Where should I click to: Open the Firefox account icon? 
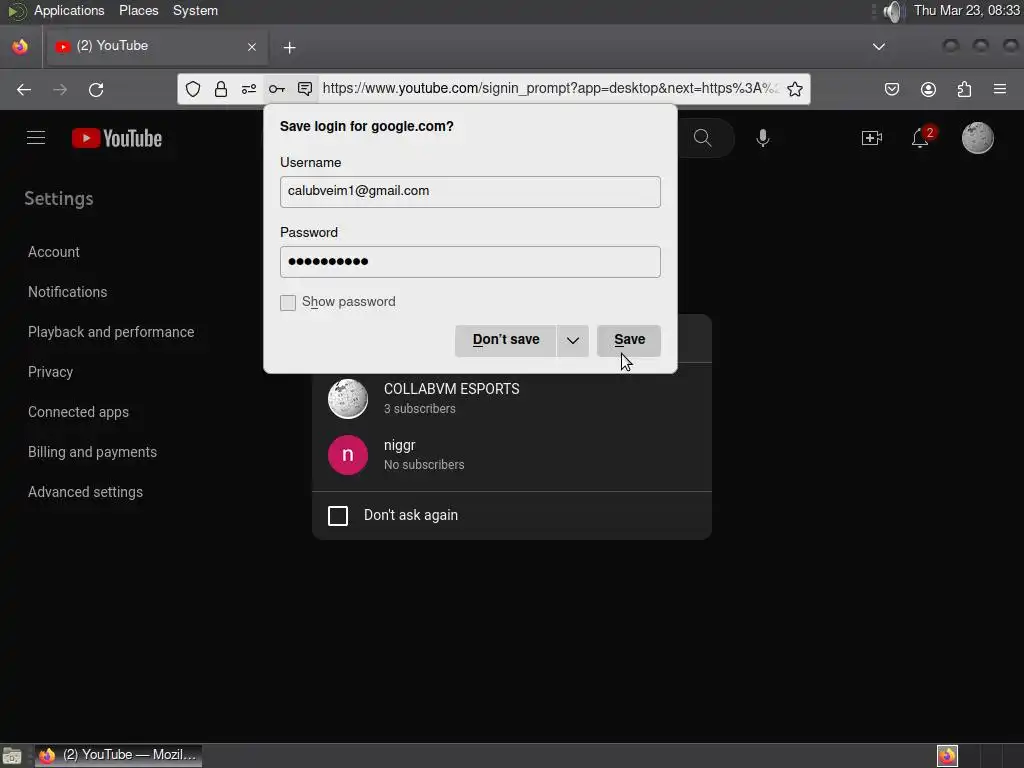(x=928, y=89)
